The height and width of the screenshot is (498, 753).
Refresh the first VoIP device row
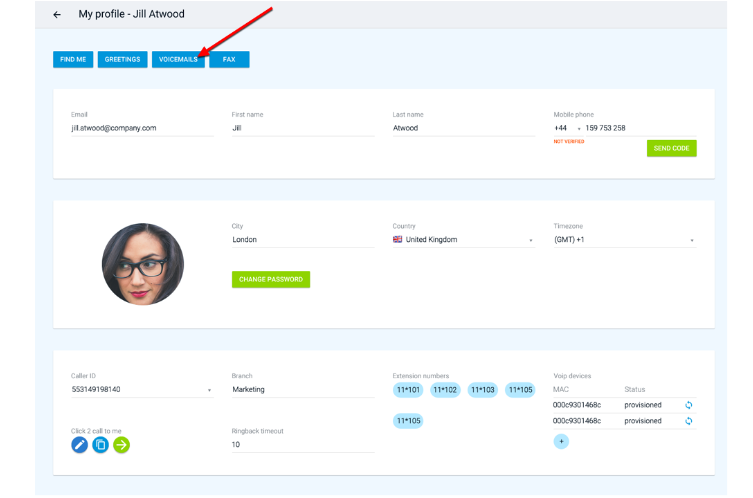pos(688,405)
